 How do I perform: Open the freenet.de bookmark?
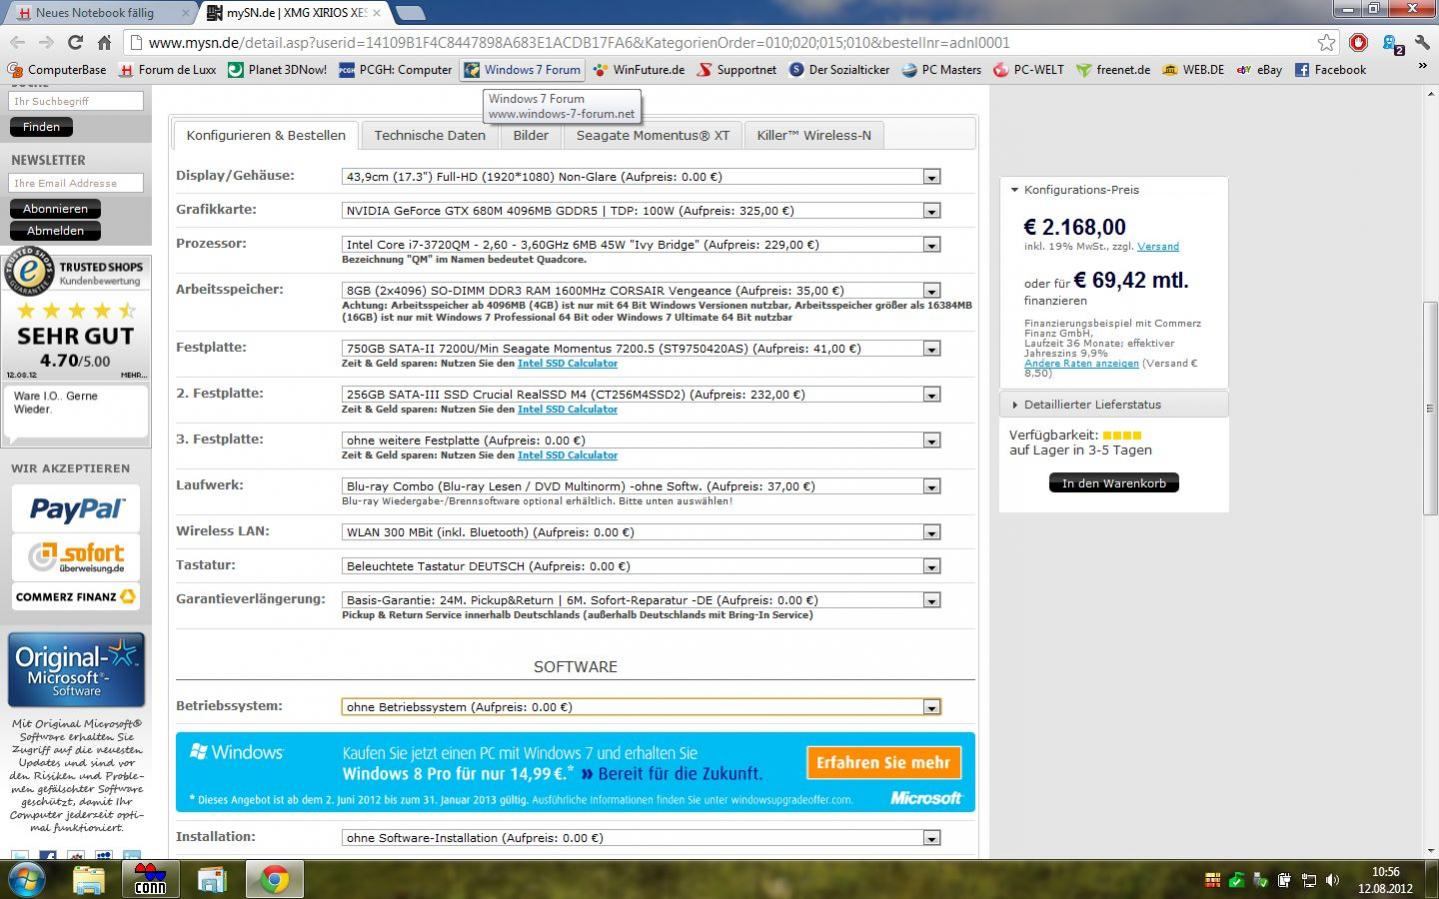point(1112,70)
